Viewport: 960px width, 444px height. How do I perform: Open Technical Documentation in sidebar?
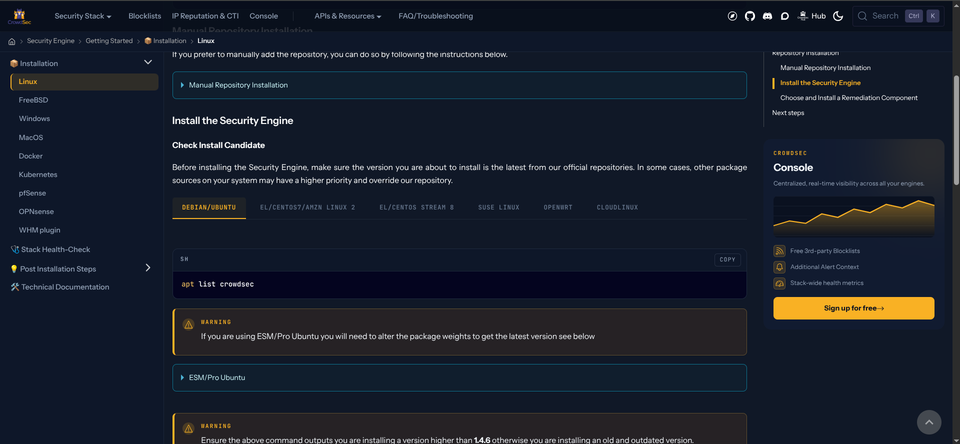(x=60, y=287)
